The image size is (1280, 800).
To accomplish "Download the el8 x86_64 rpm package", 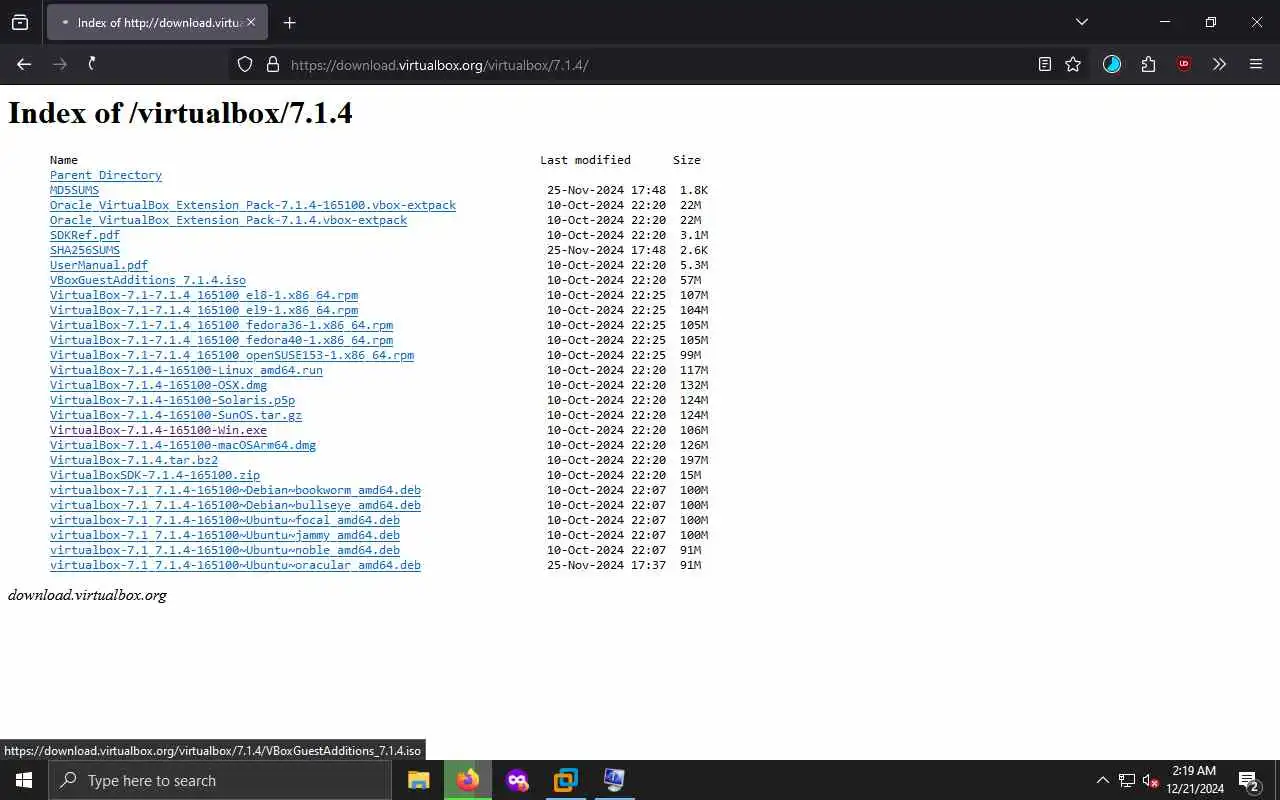I will 204,295.
